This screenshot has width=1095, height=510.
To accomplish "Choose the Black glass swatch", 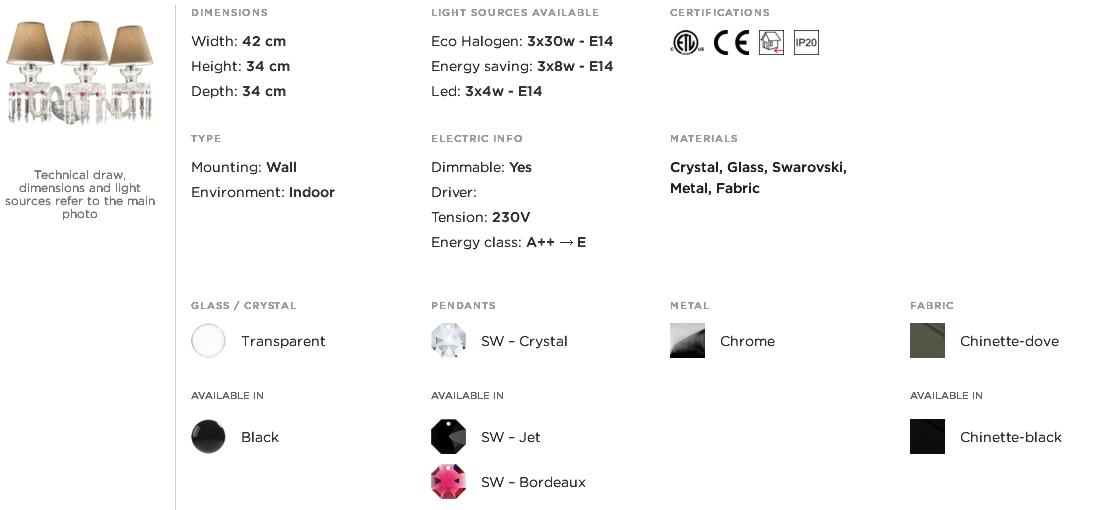I will pyautogui.click(x=208, y=437).
